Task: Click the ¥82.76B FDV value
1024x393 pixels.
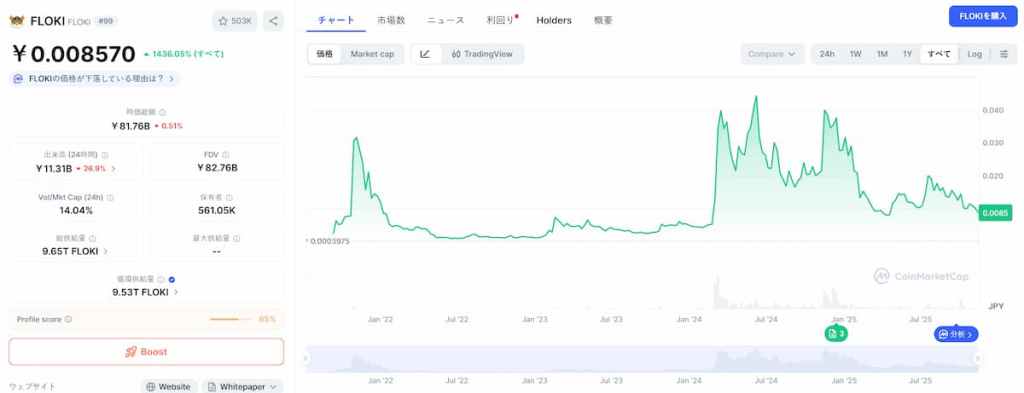Action: [x=217, y=168]
